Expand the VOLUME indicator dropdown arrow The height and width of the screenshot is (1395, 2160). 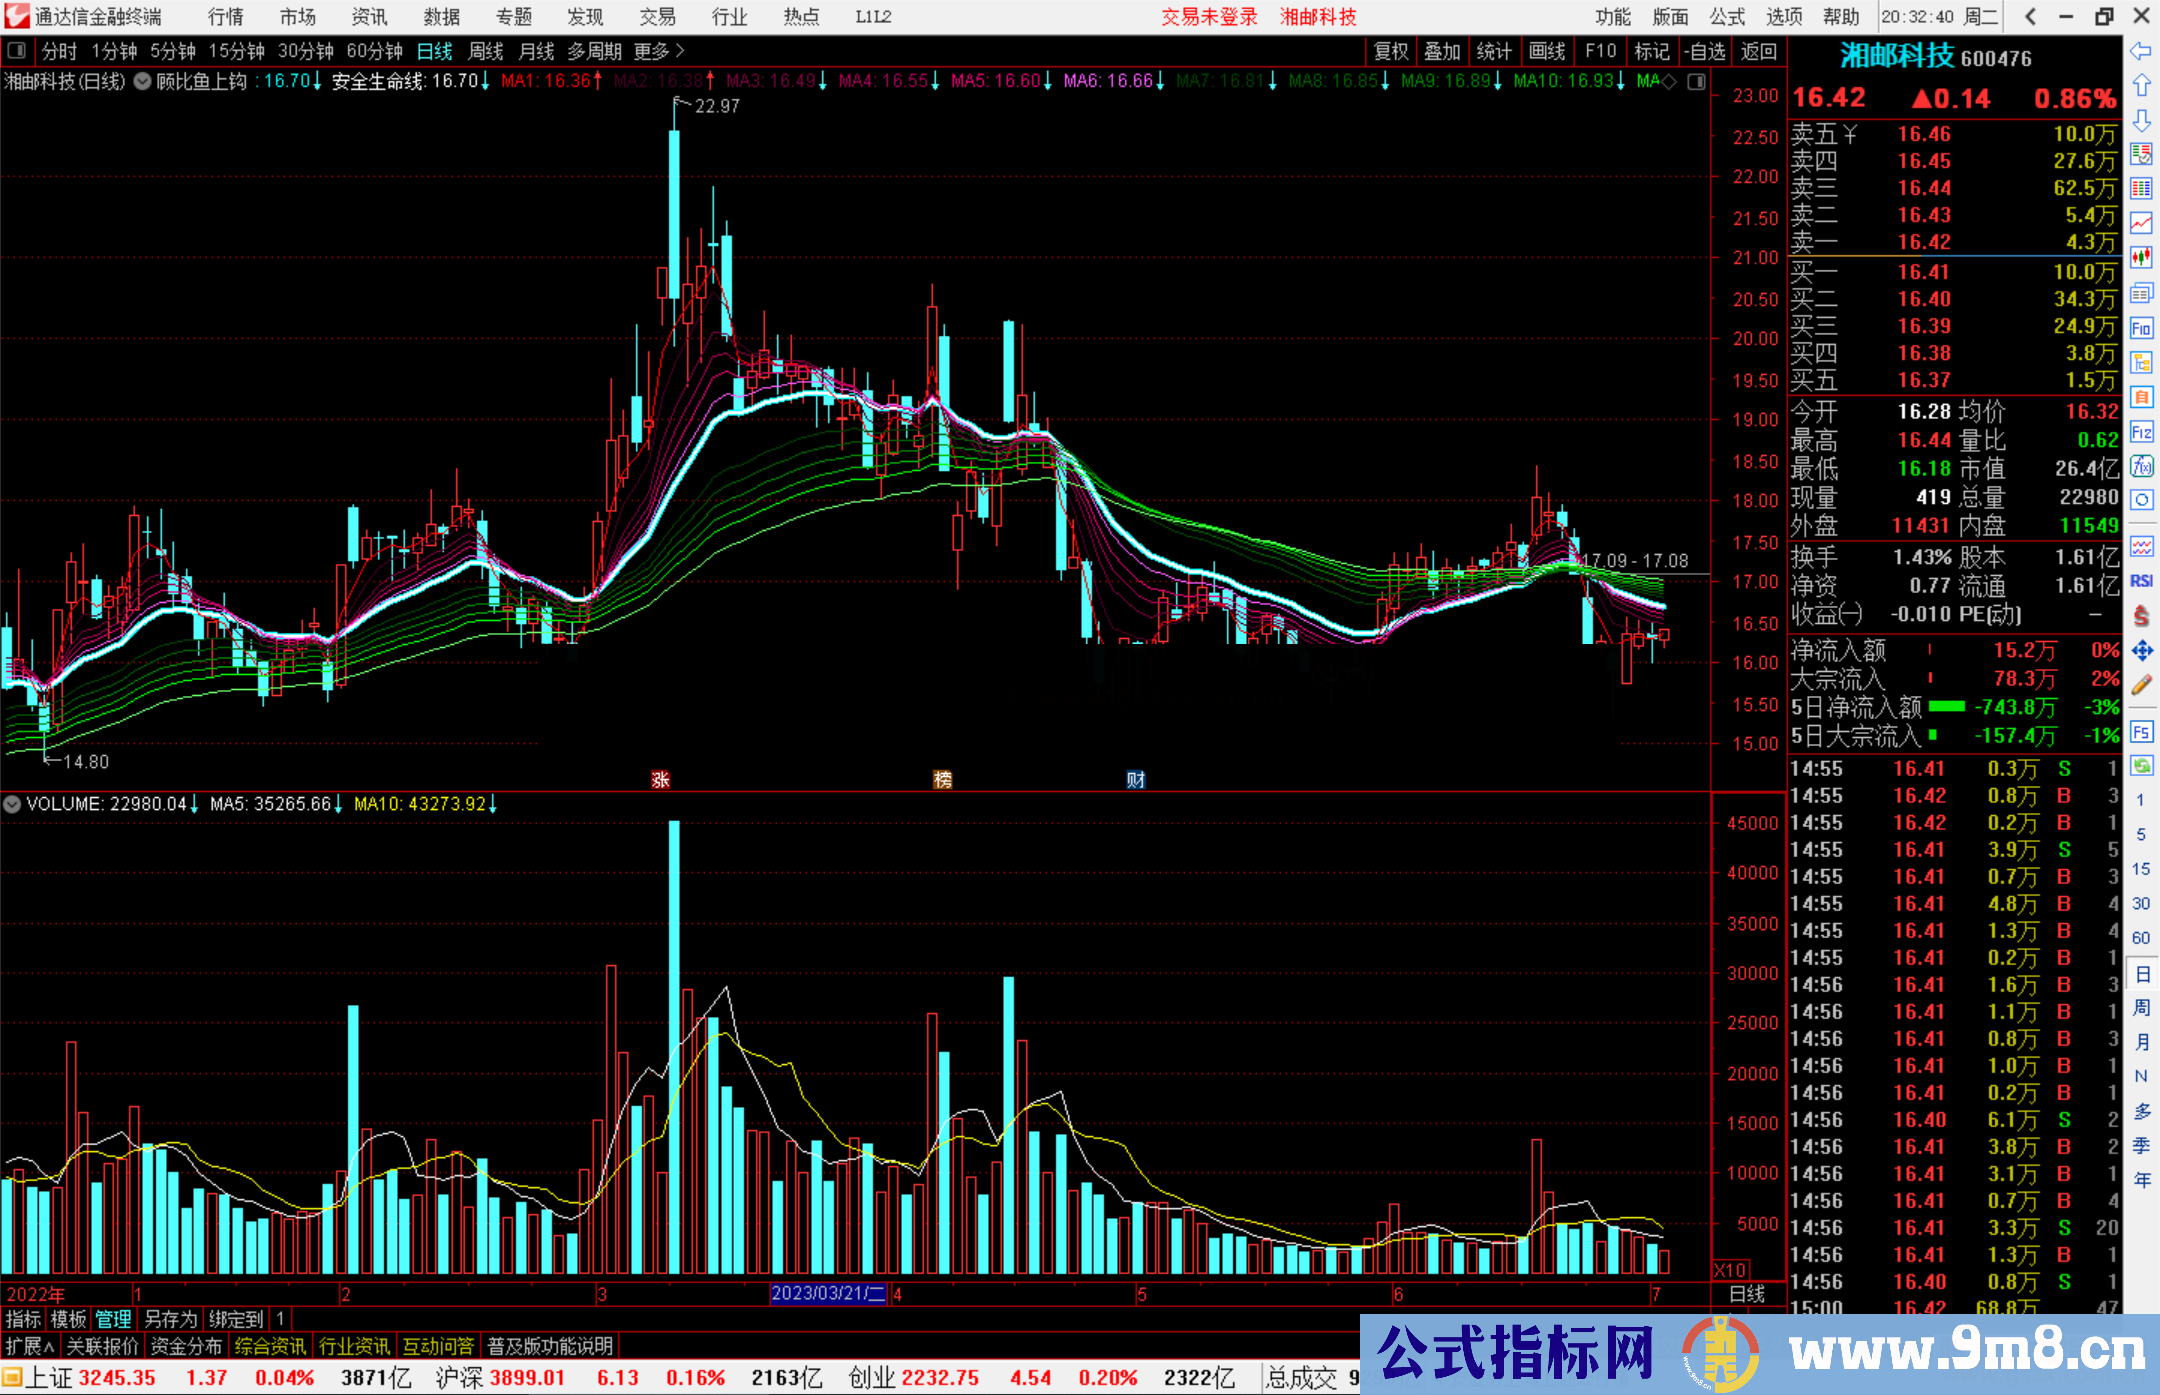pos(12,803)
